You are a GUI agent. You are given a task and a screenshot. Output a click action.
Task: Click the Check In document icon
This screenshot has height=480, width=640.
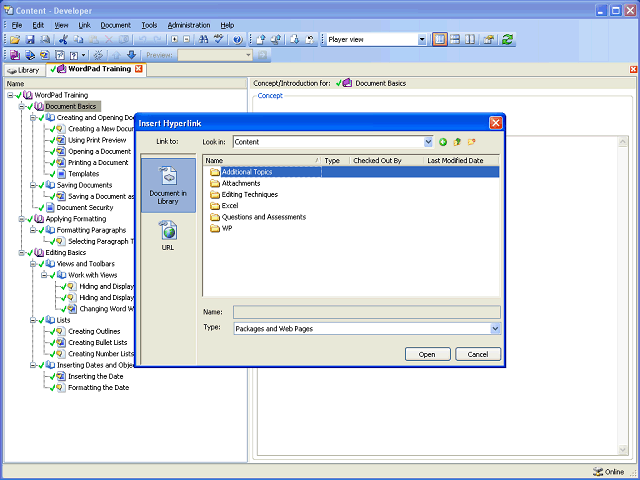coord(261,40)
